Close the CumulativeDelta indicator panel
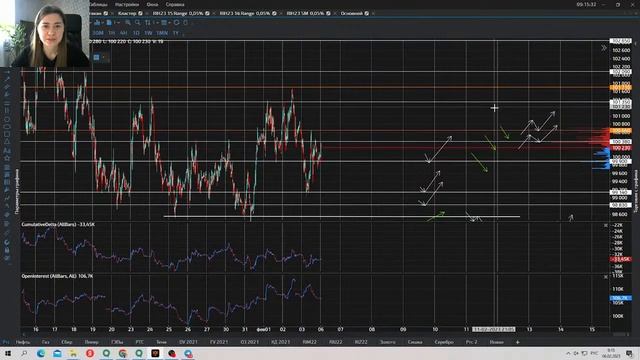The height and width of the screenshot is (360, 640). pyautogui.click(x=606, y=225)
